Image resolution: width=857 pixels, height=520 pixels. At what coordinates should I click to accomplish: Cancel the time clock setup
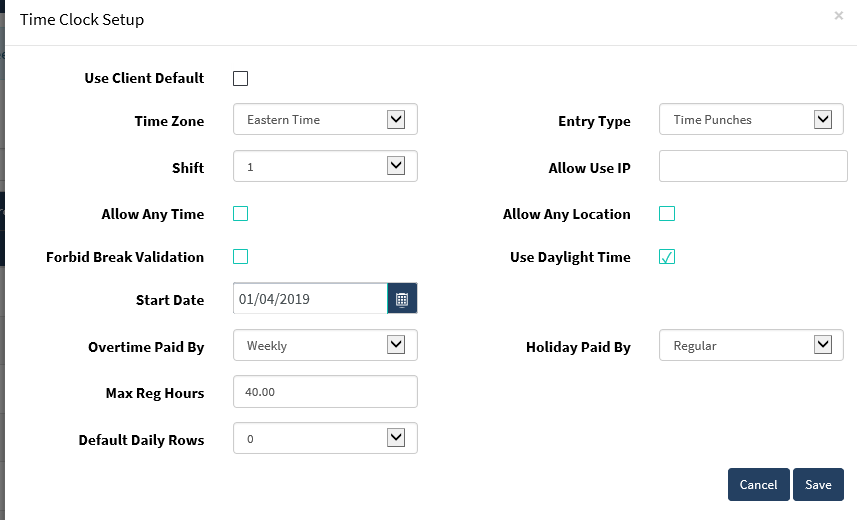pyautogui.click(x=759, y=484)
